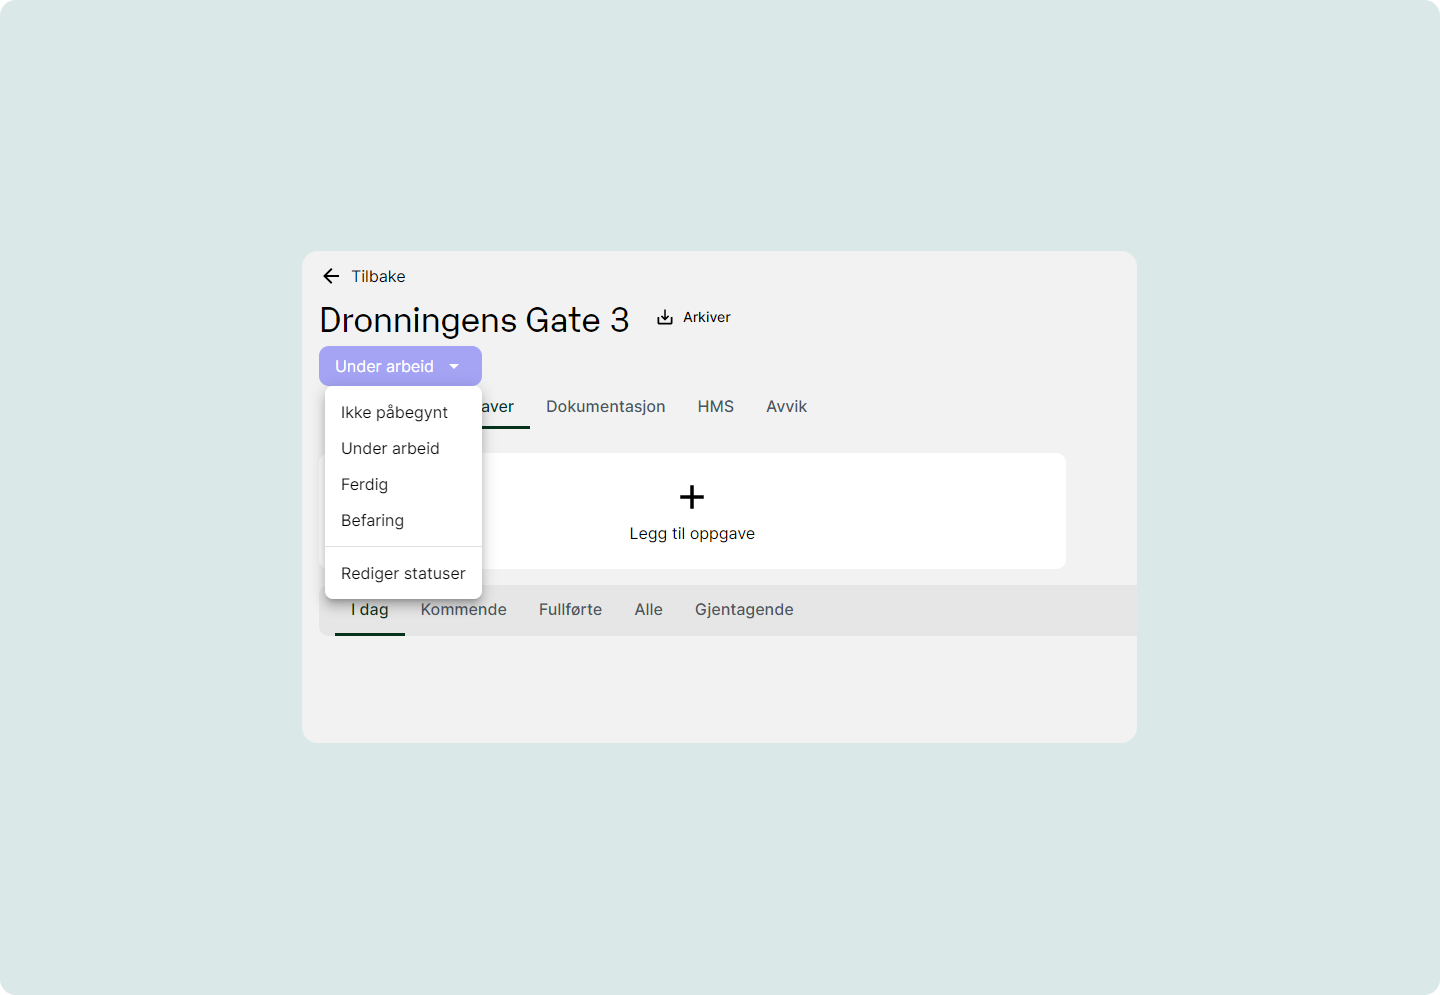The width and height of the screenshot is (1440, 995).
Task: Click the plus icon to add task
Action: point(692,497)
